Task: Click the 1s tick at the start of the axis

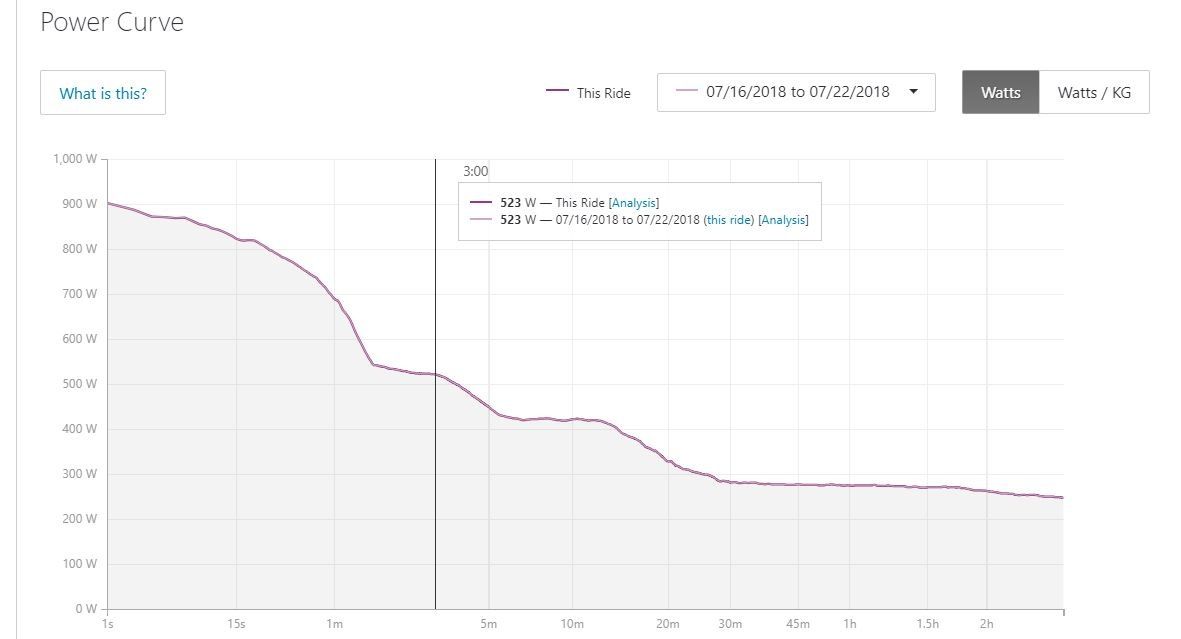Action: pos(108,625)
